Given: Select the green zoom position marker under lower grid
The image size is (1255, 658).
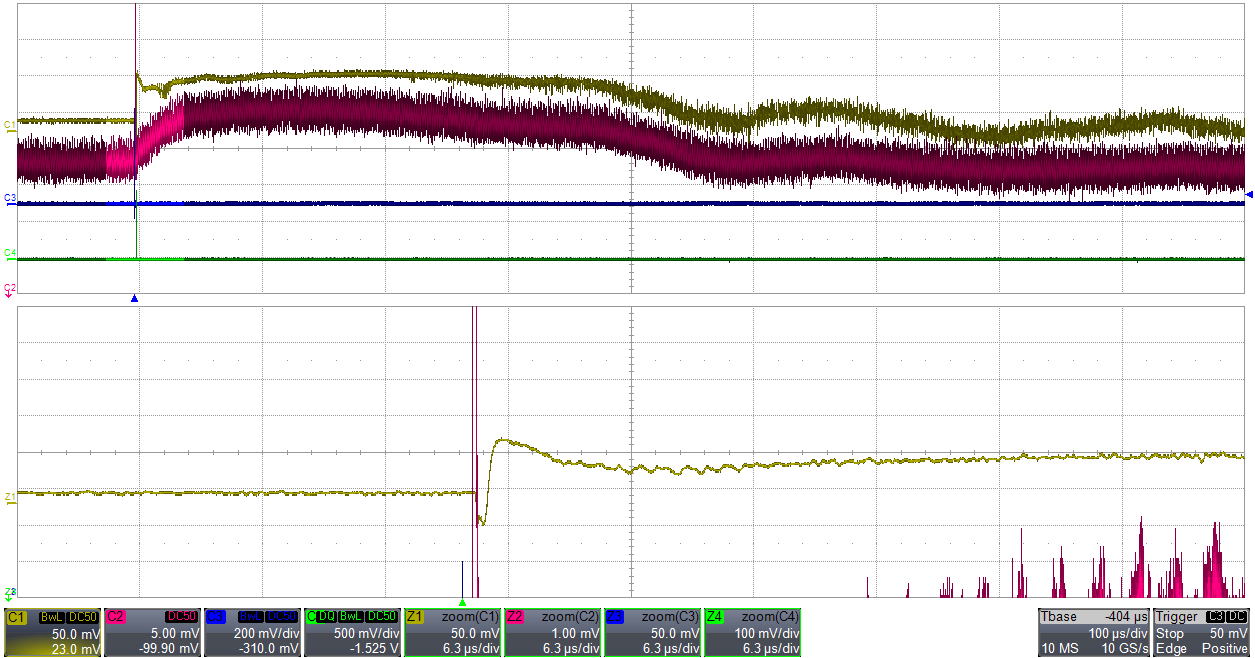Looking at the screenshot, I should coord(462,602).
